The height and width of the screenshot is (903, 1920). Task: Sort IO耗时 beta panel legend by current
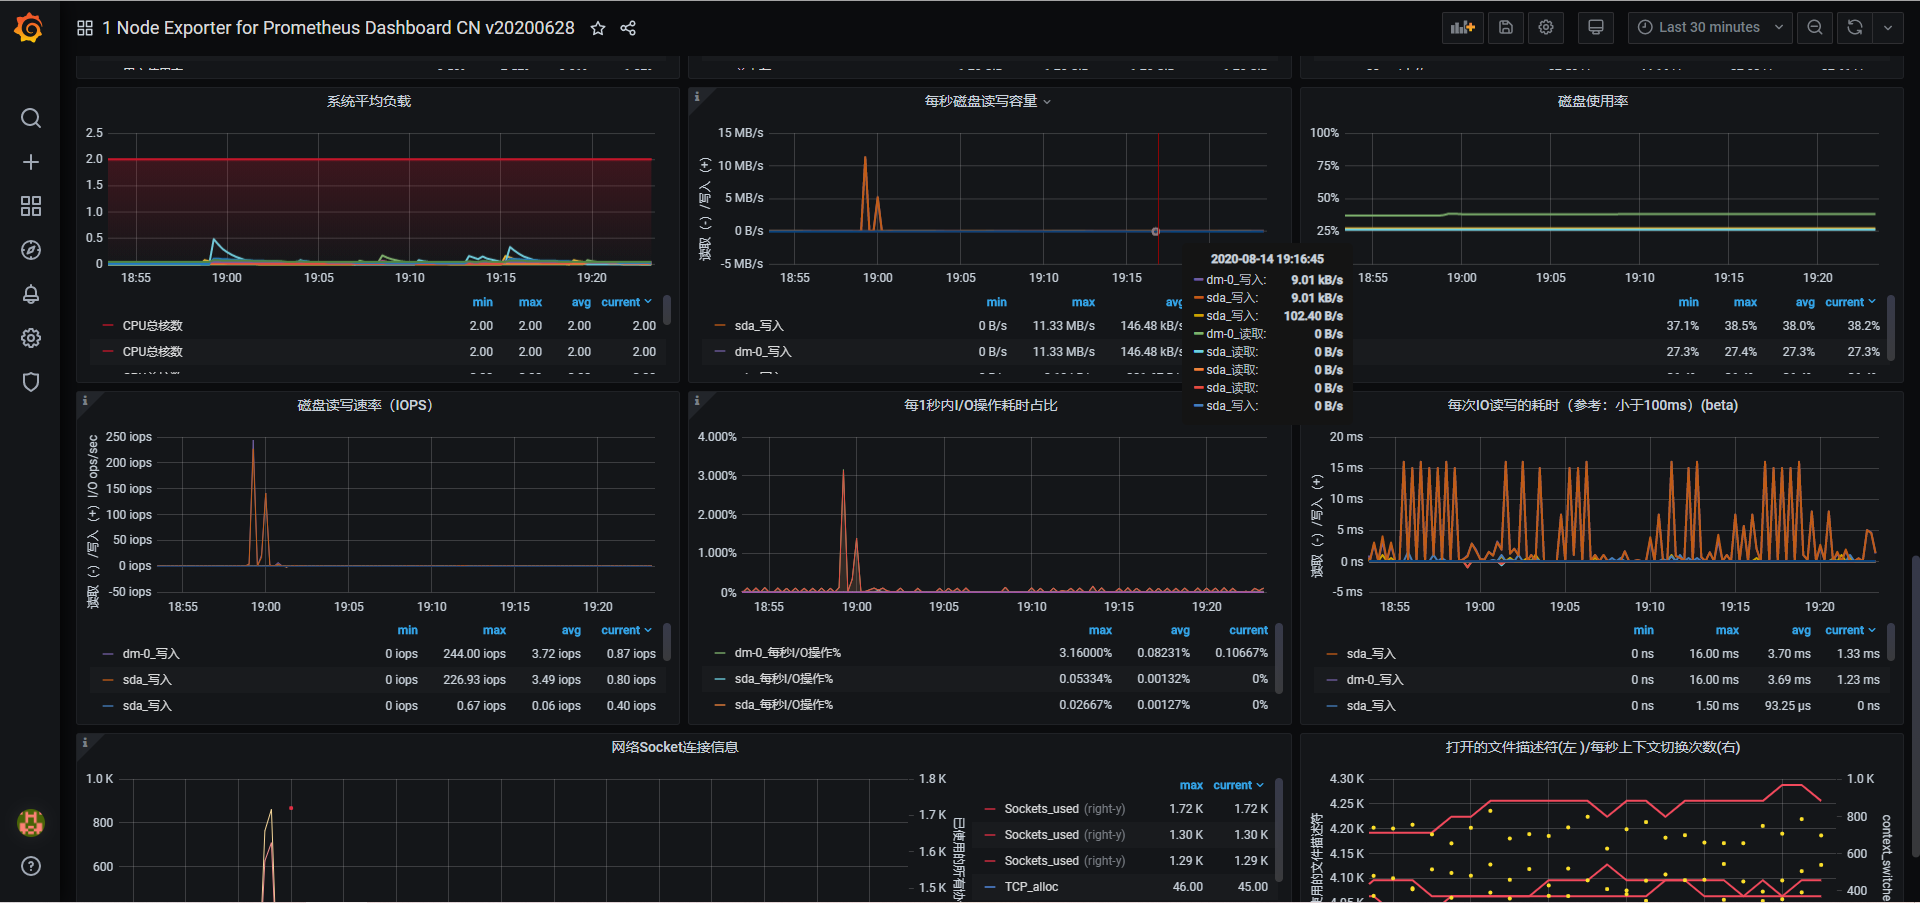pos(1850,630)
